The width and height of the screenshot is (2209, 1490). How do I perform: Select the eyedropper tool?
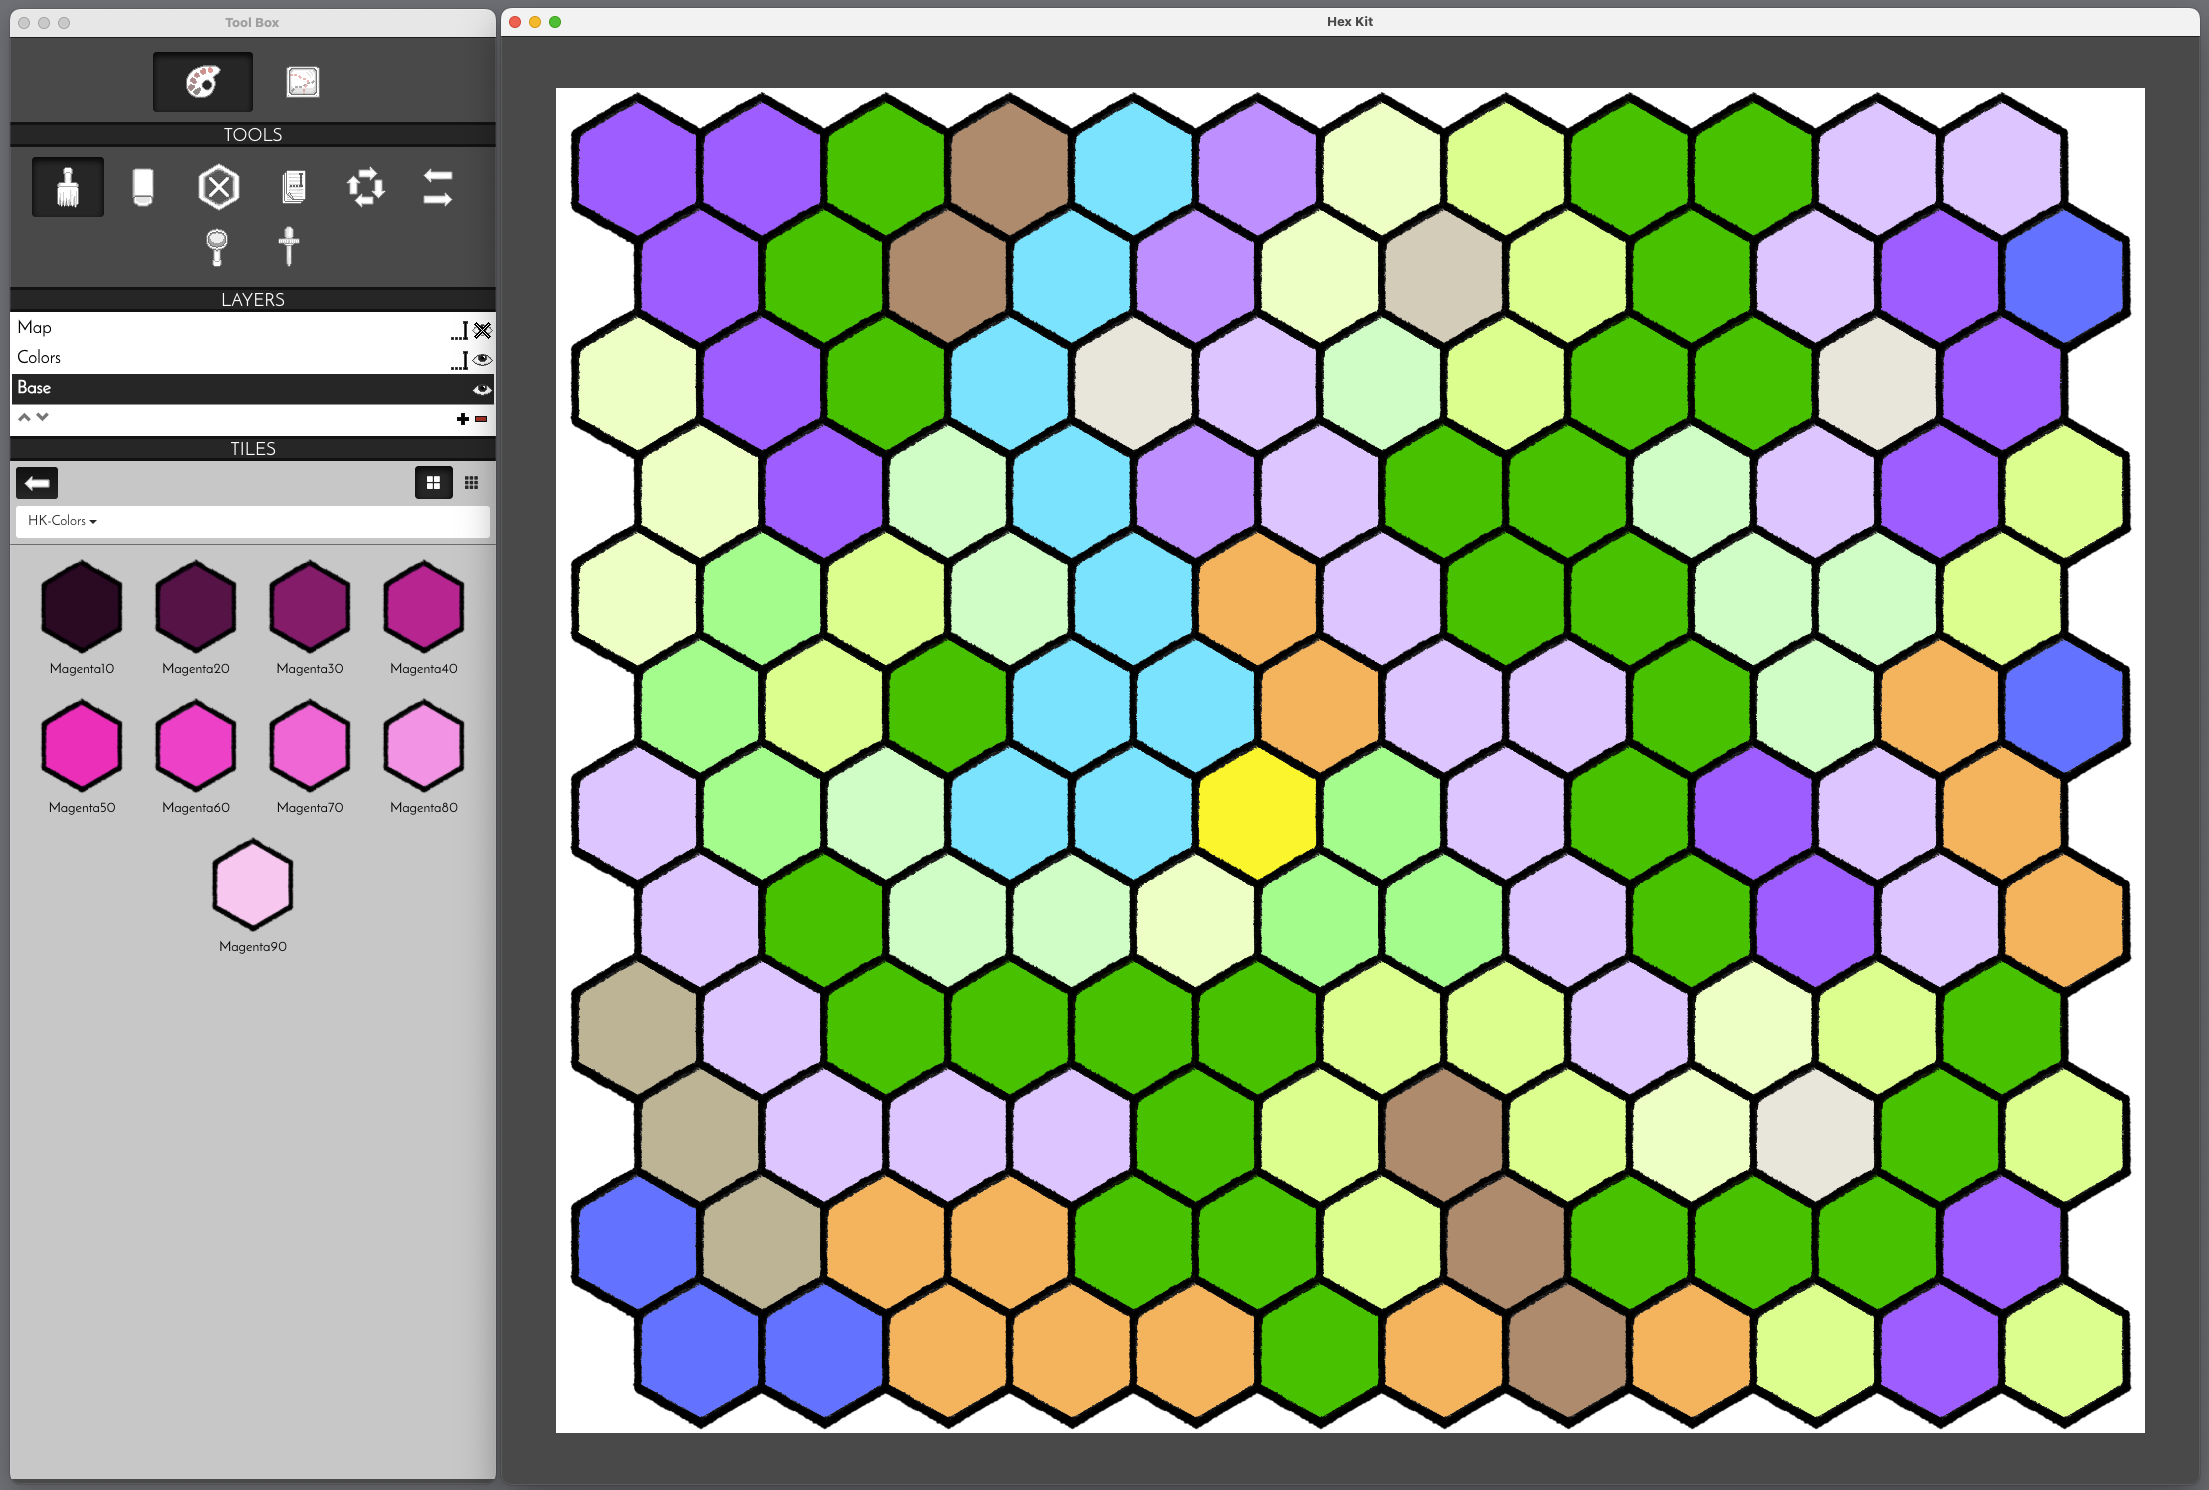click(289, 246)
